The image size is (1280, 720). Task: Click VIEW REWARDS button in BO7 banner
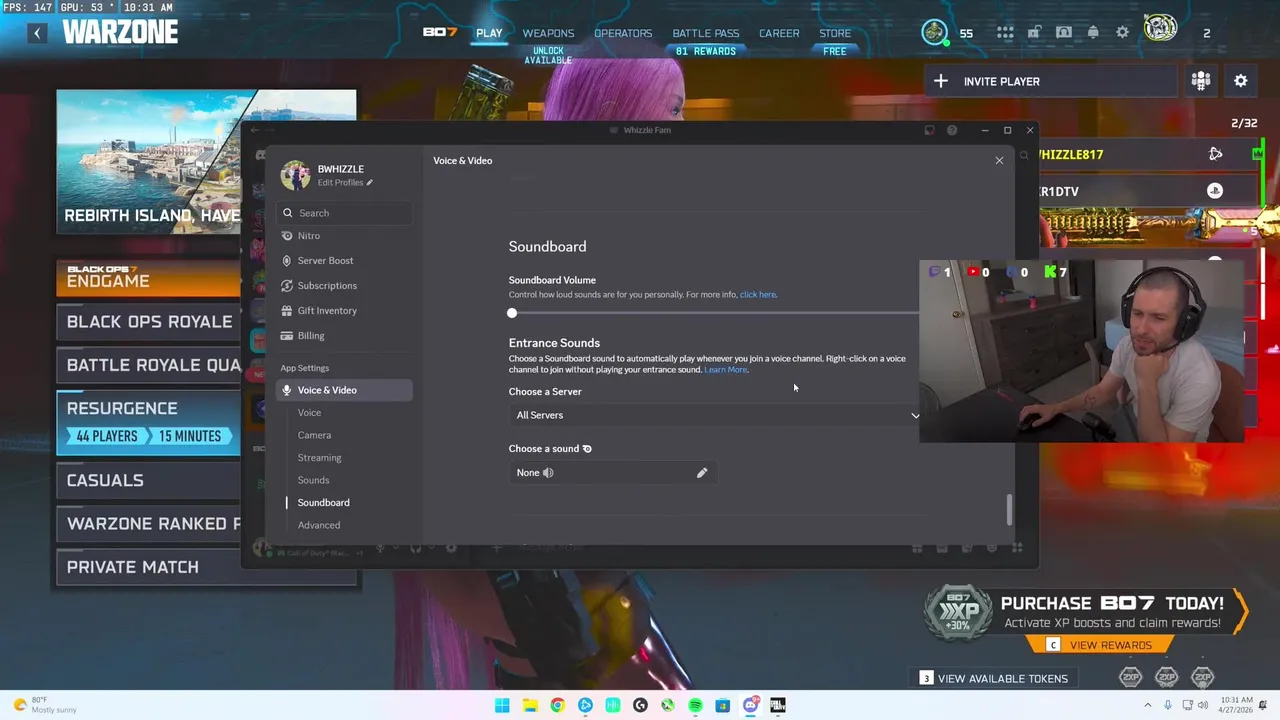(x=1100, y=645)
